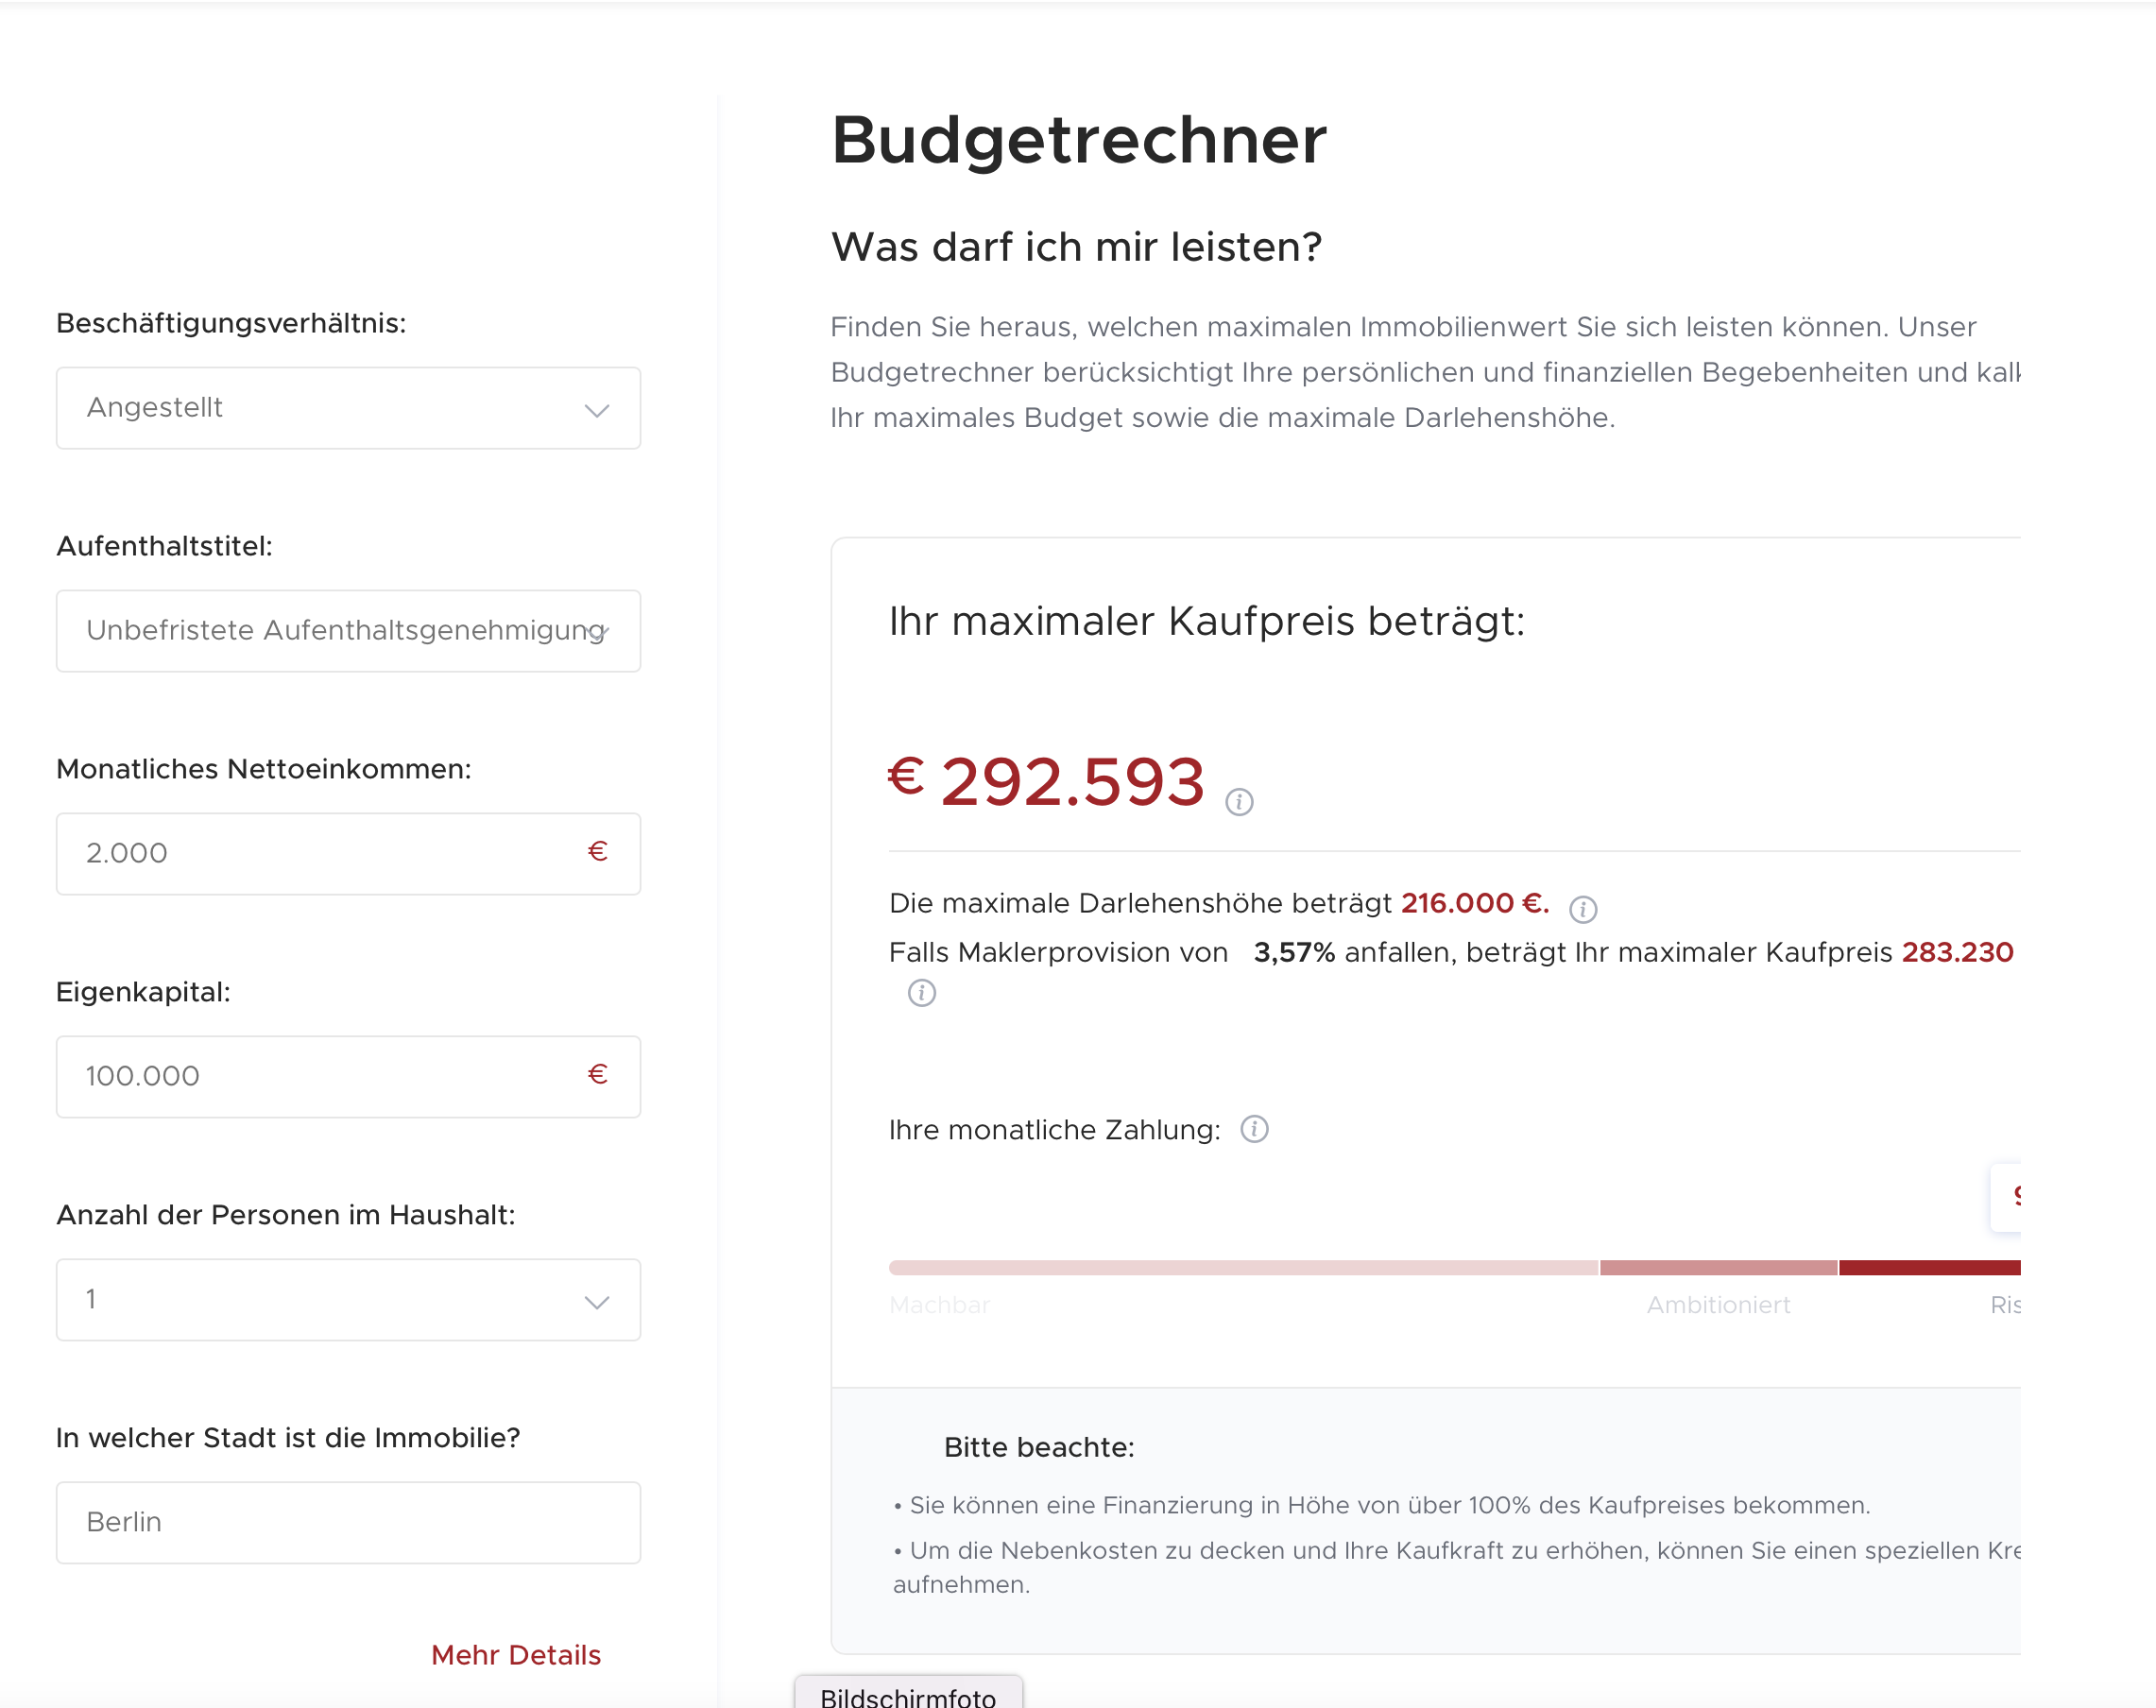This screenshot has height=1708, width=2156.
Task: Click euro symbol in Nettoeinkommen field
Action: pos(598,851)
